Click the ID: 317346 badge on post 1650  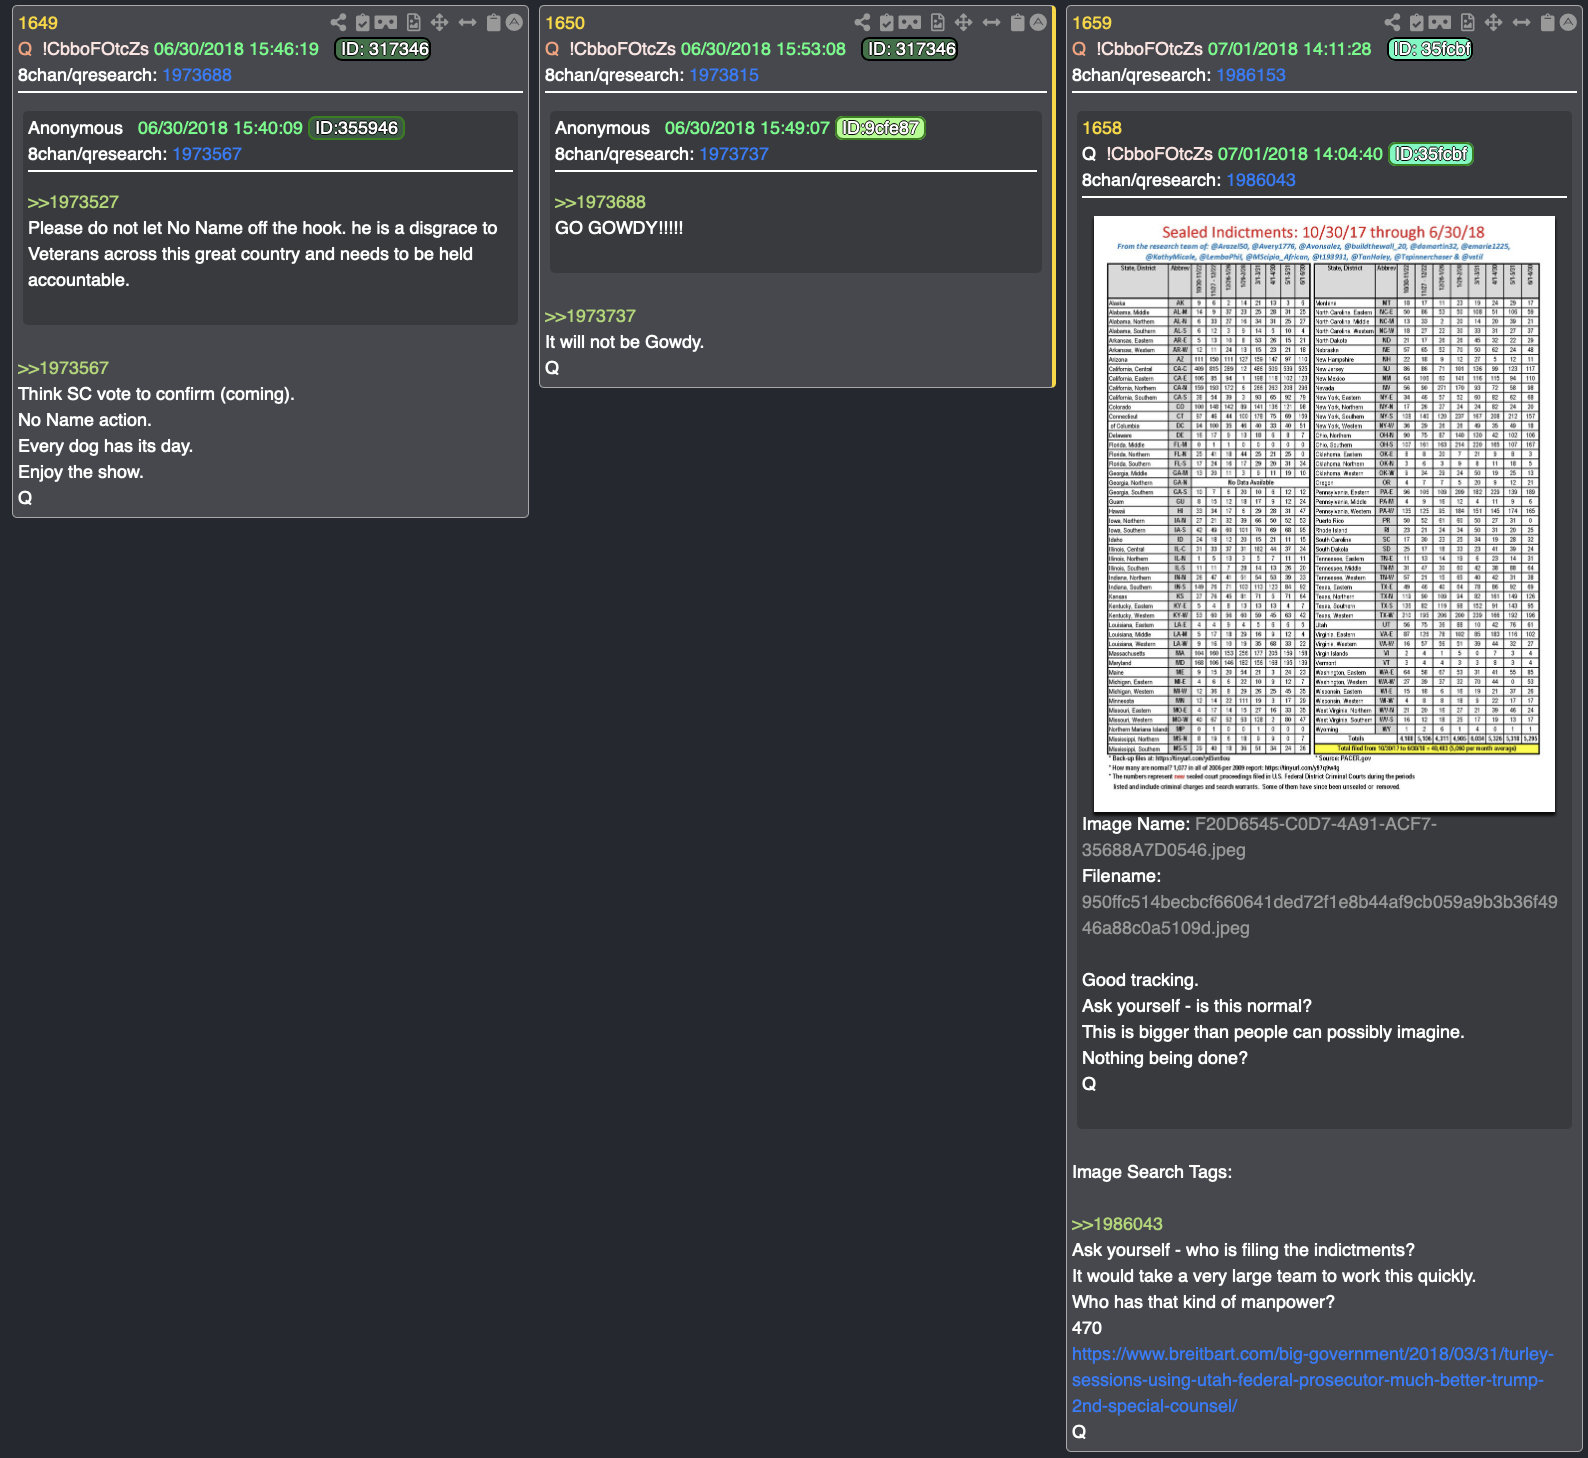coord(911,49)
